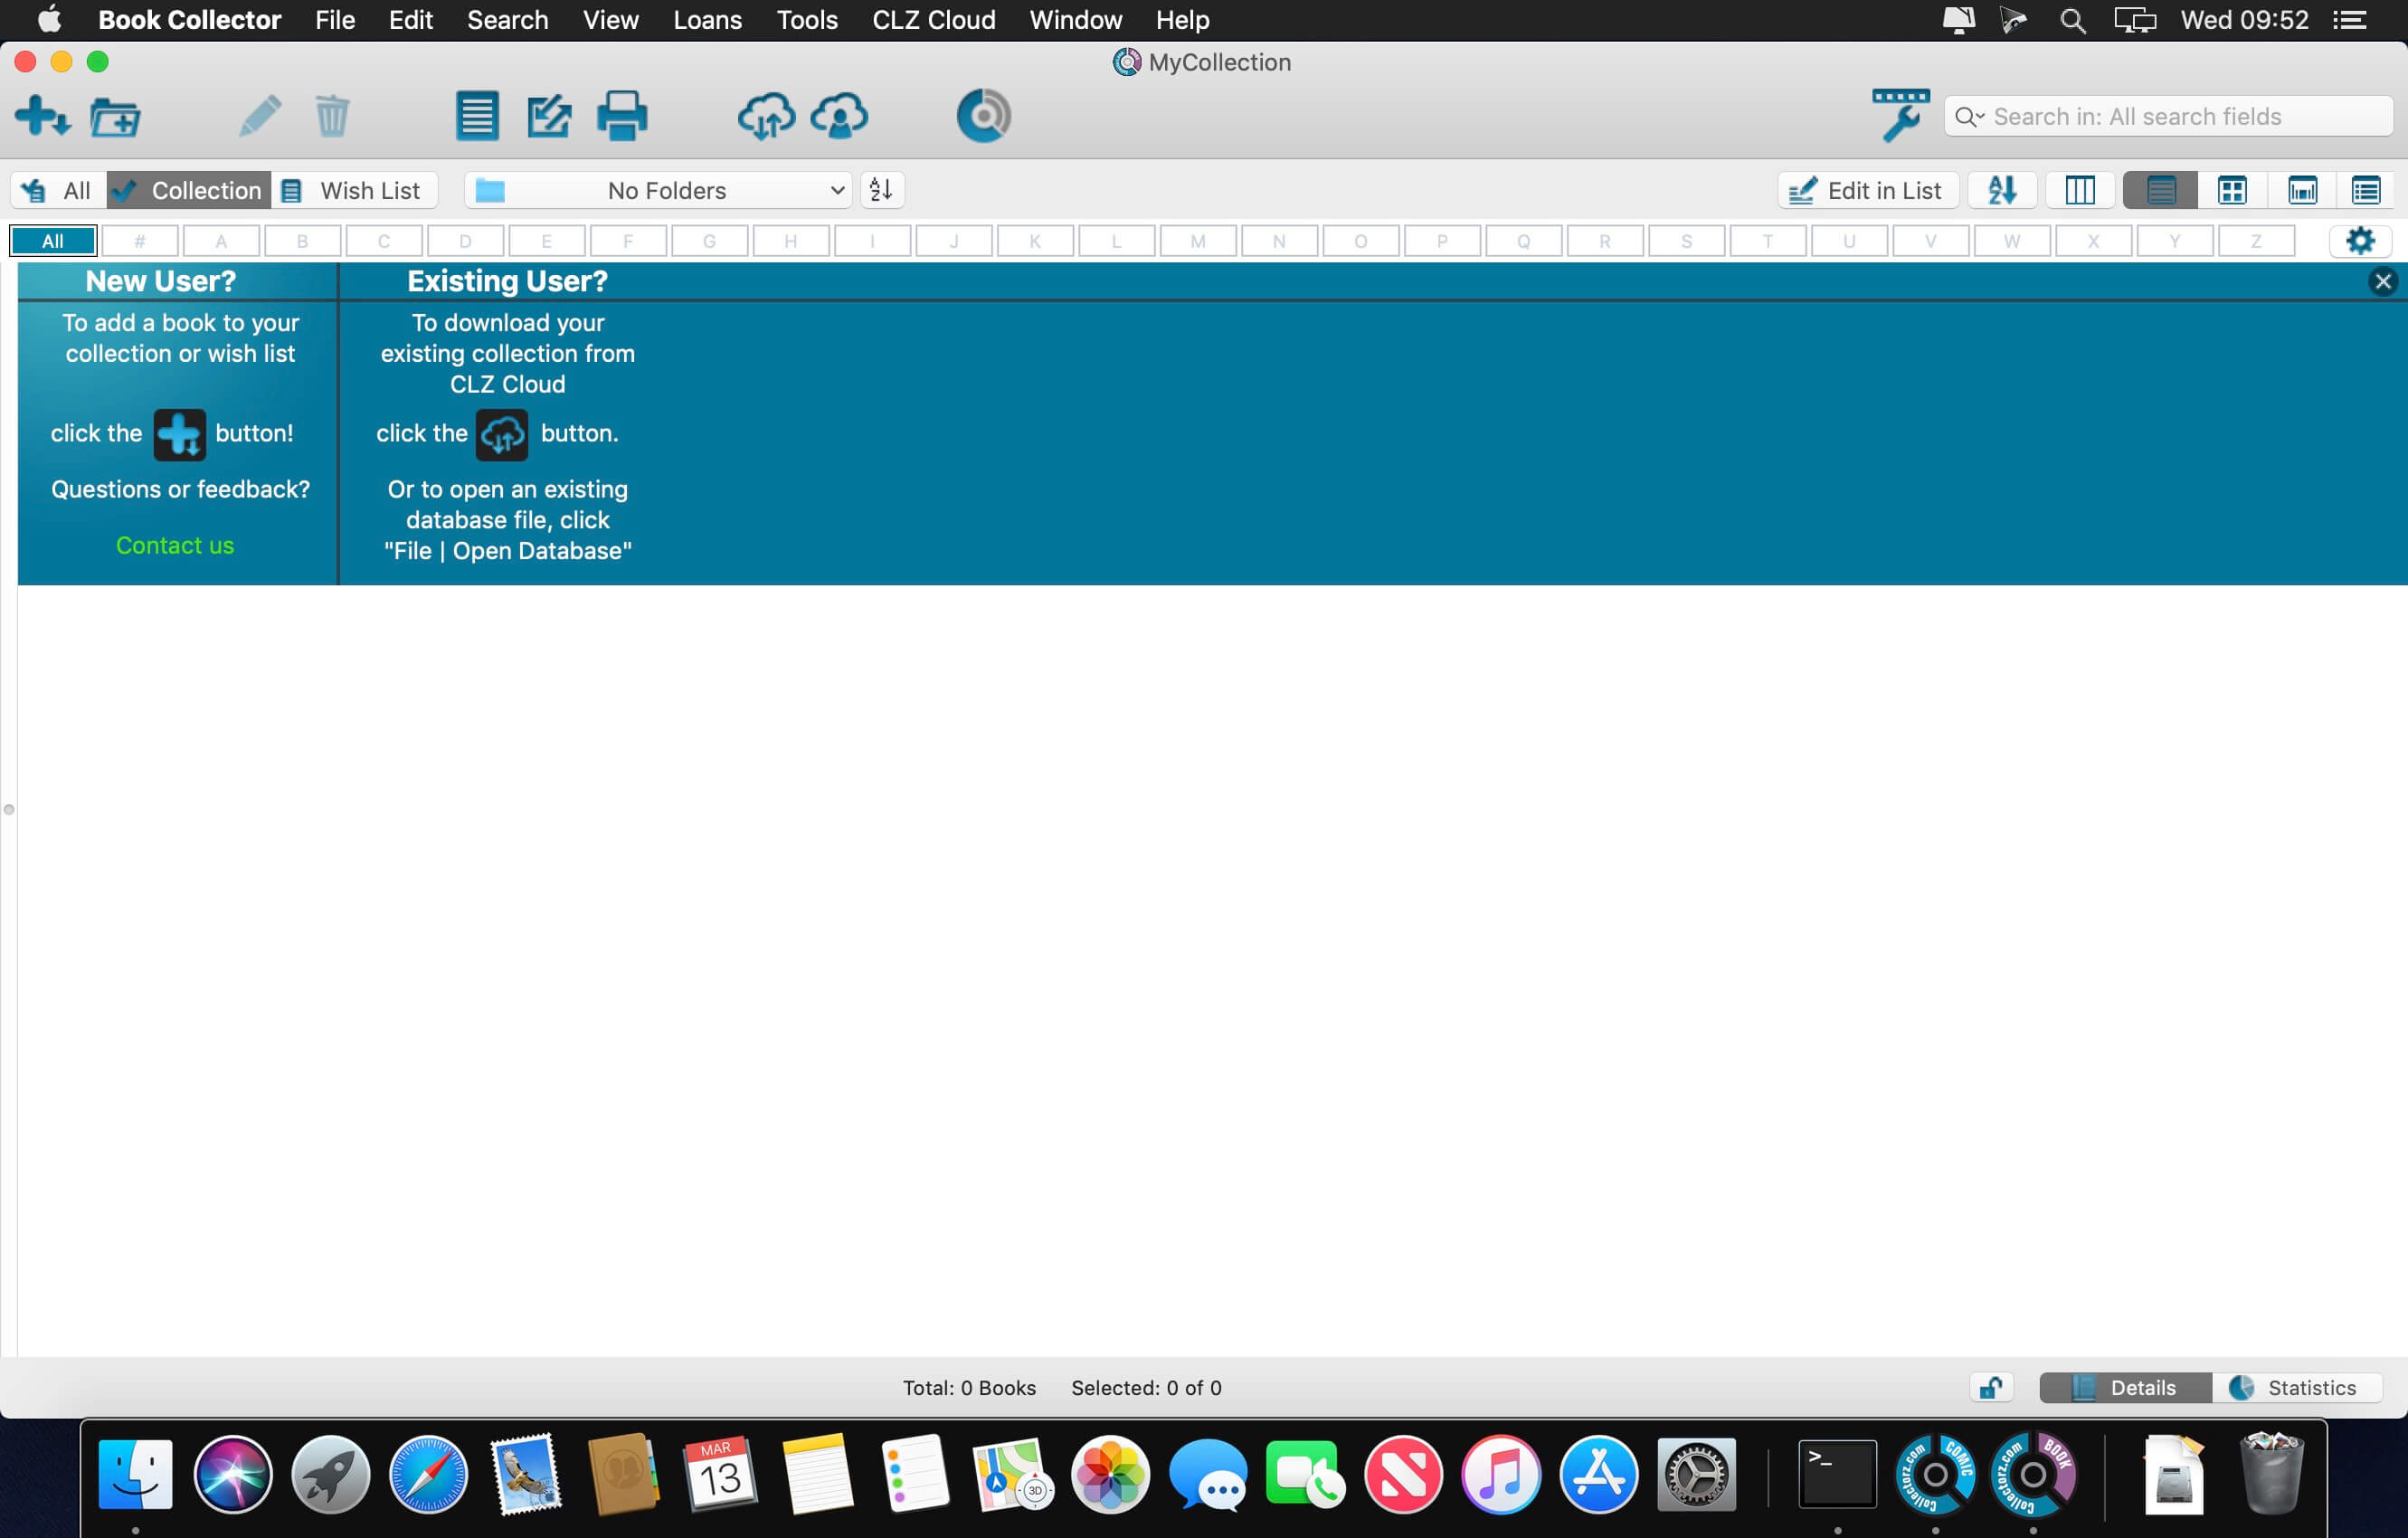The image size is (2408, 1538).
Task: Toggle the Collection status filter
Action: pos(188,190)
